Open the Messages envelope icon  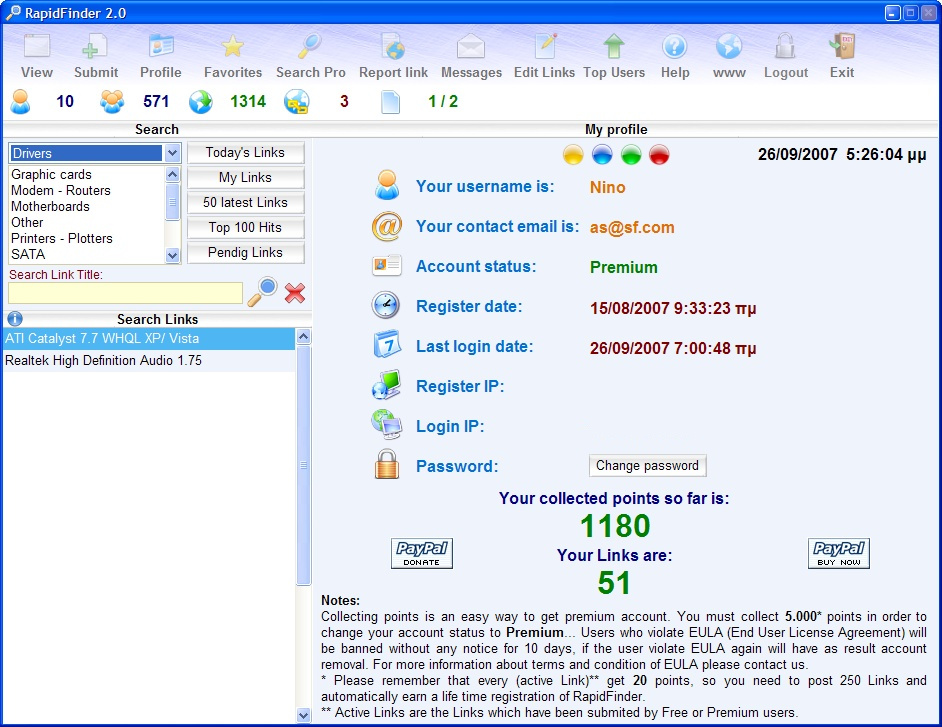[471, 48]
